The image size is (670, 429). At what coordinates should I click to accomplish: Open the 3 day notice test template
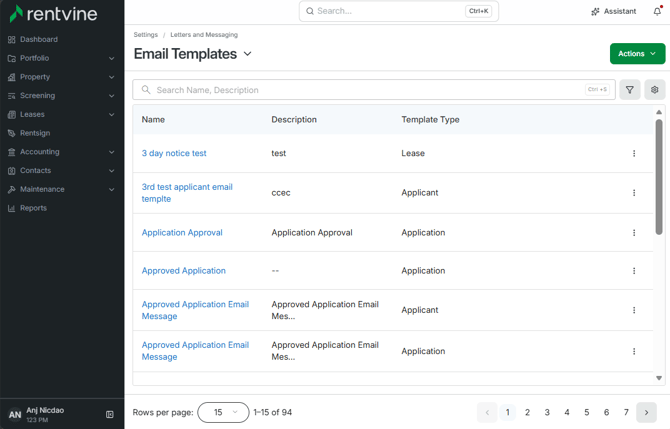174,153
